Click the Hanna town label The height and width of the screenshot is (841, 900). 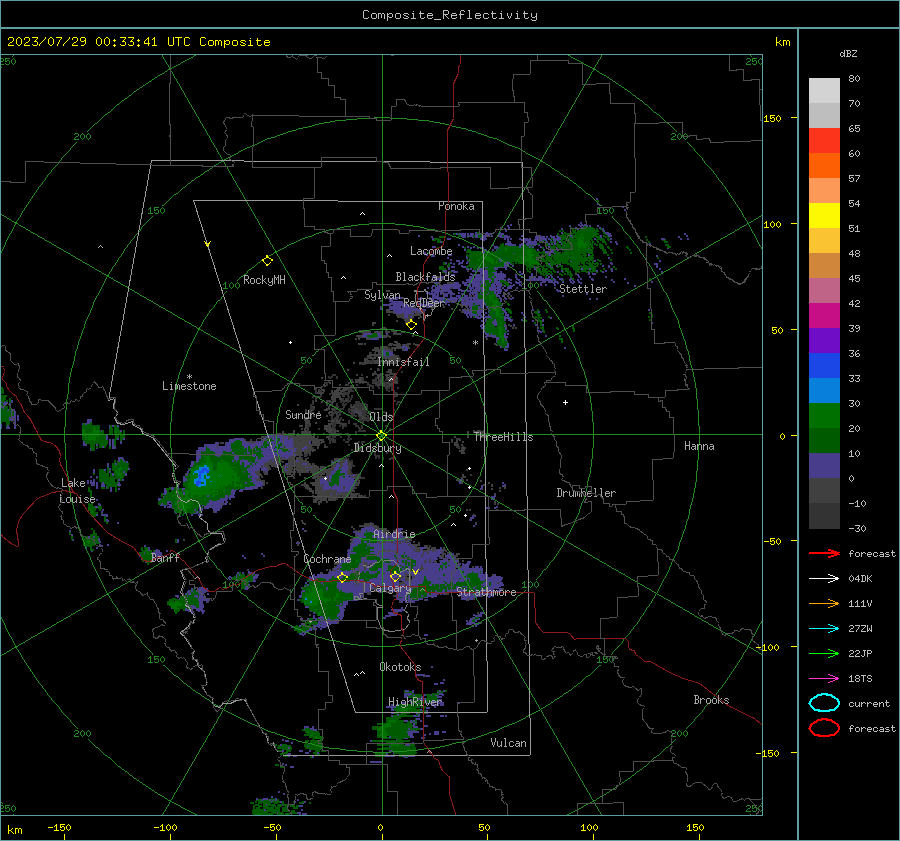click(699, 446)
